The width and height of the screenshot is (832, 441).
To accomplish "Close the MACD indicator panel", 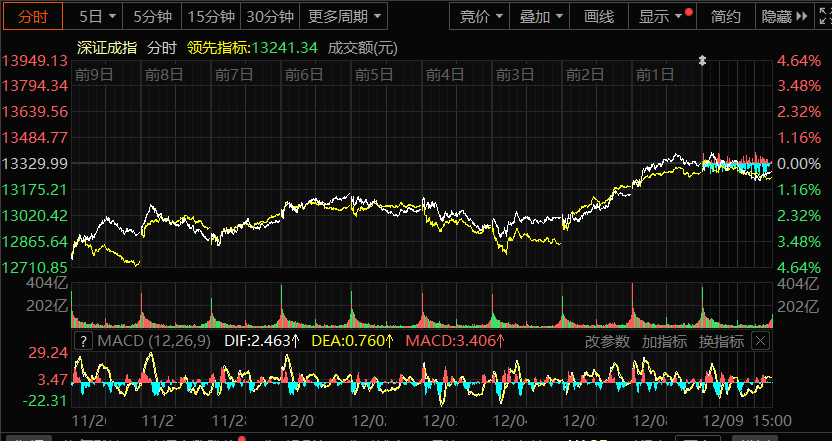I will click(x=761, y=341).
